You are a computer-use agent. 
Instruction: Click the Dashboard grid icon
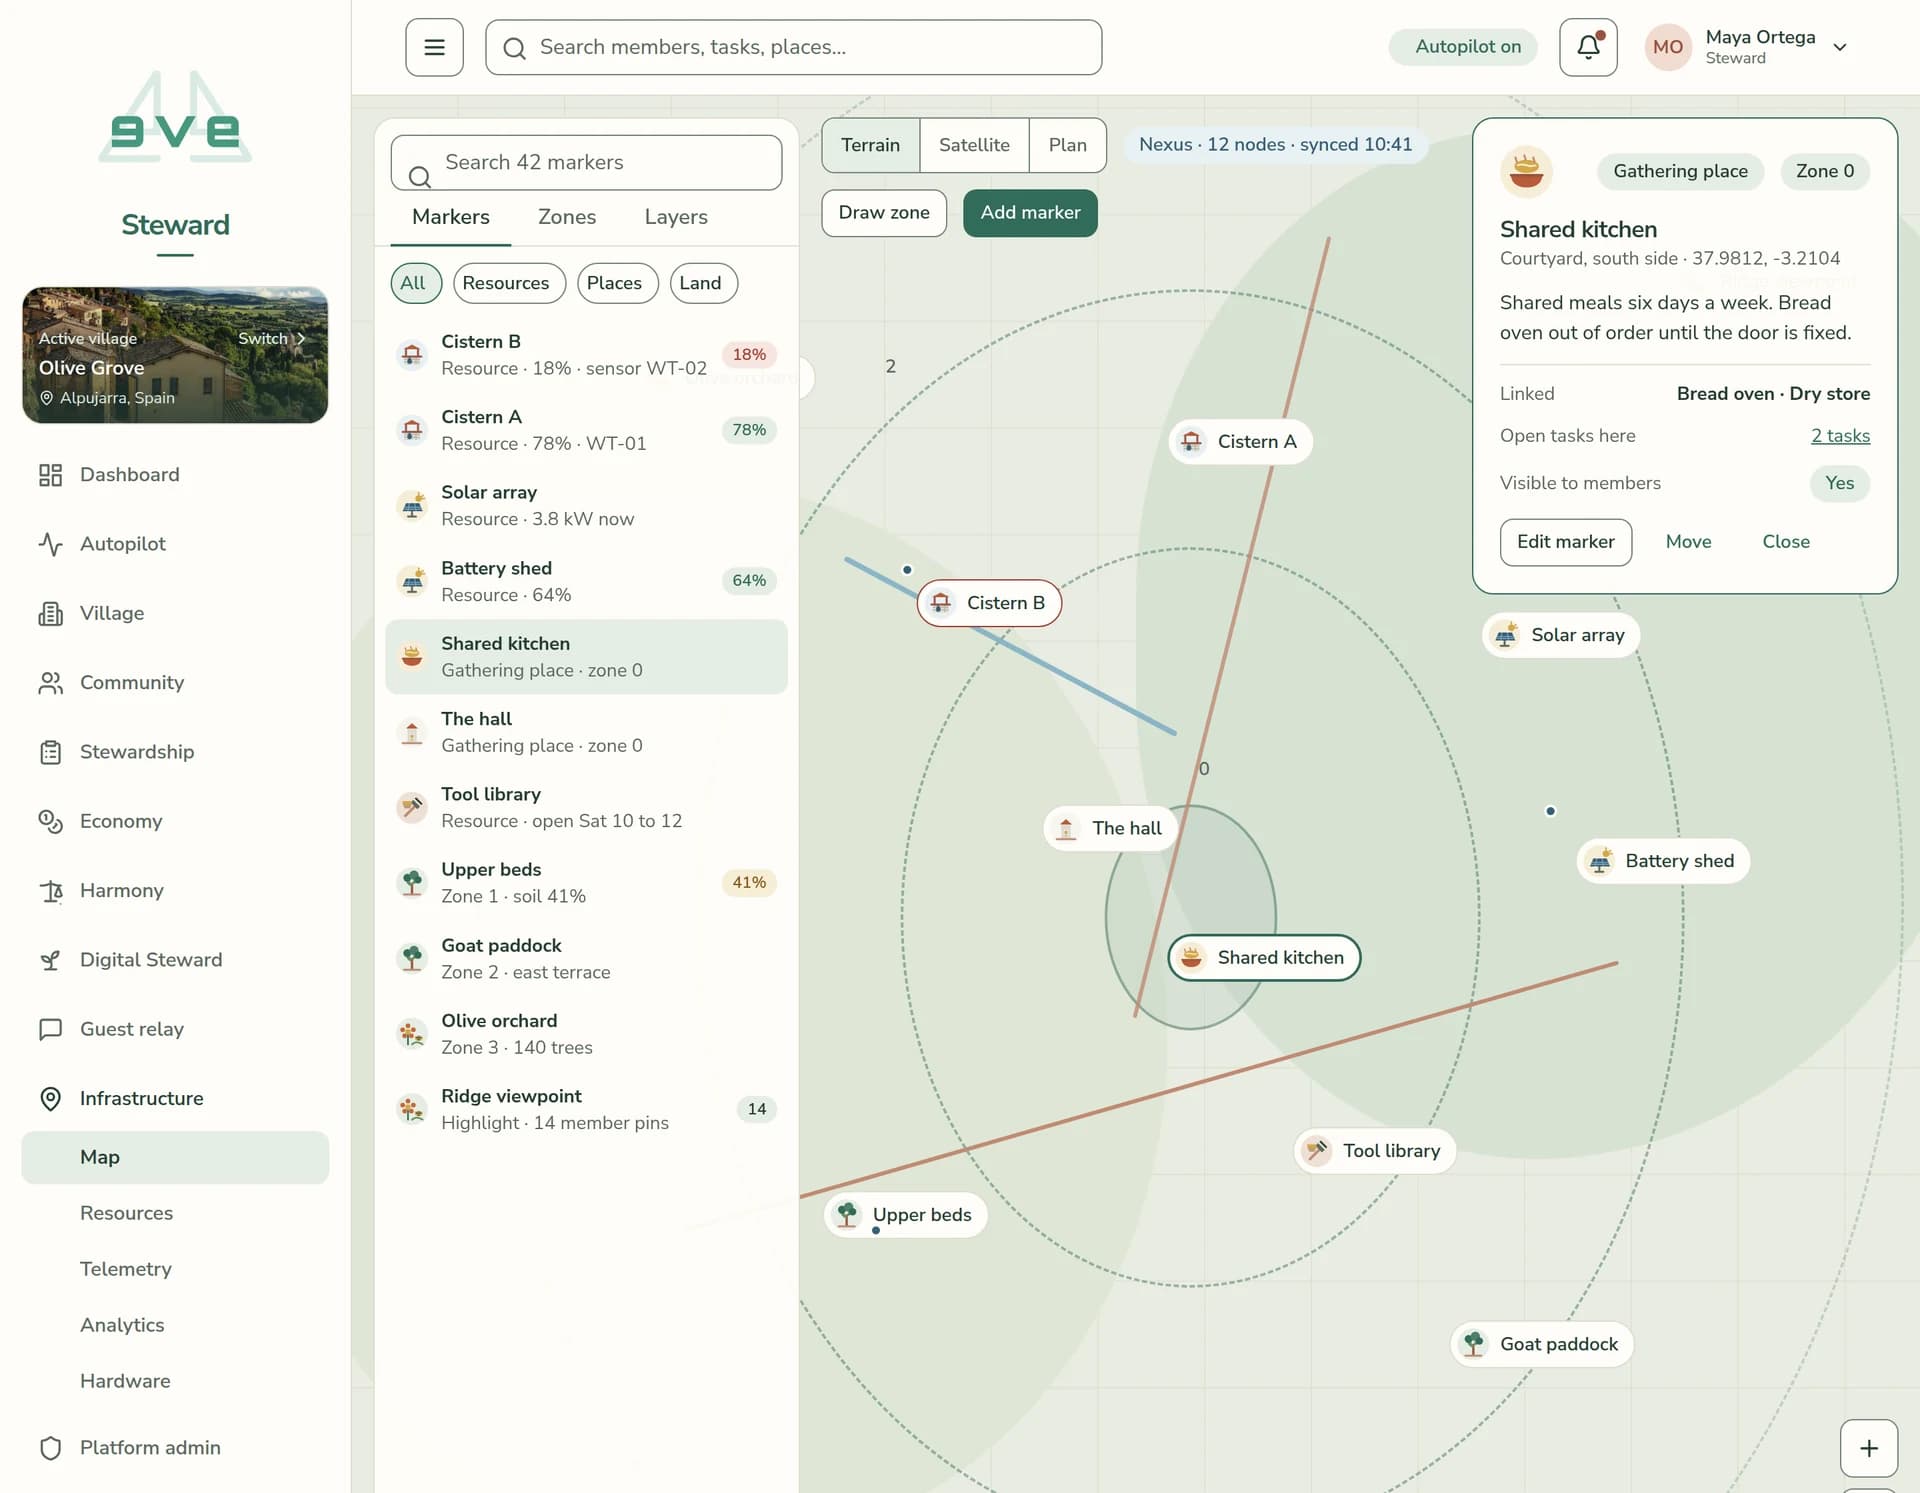coord(51,475)
